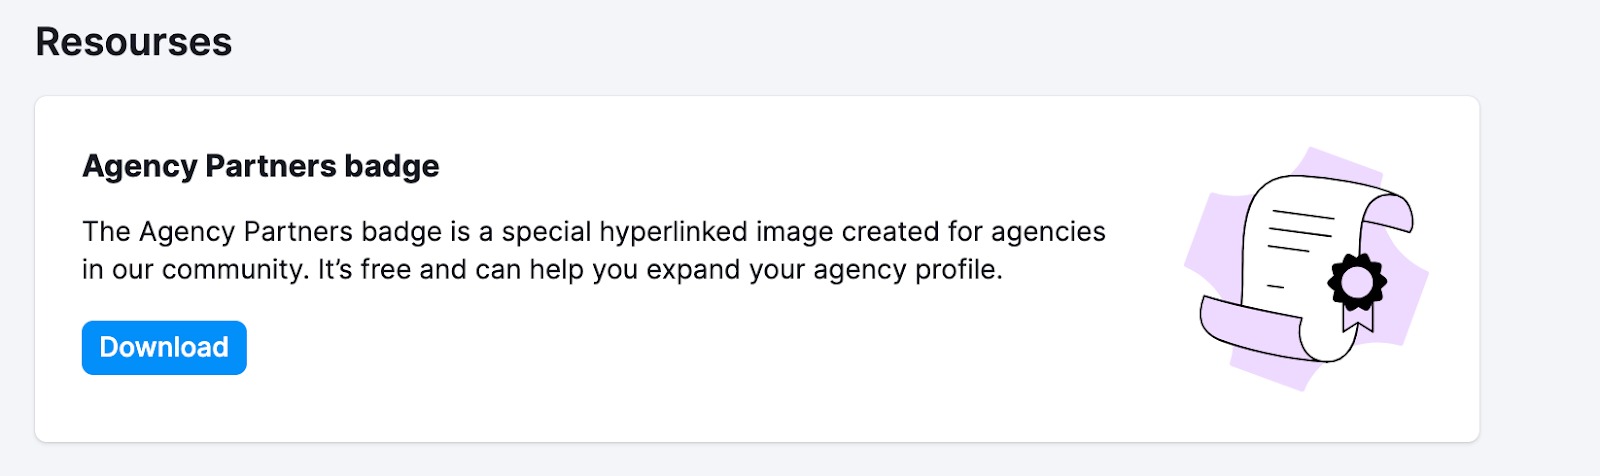Click the Resourses section heading
The width and height of the screenshot is (1600, 476).
(x=134, y=42)
